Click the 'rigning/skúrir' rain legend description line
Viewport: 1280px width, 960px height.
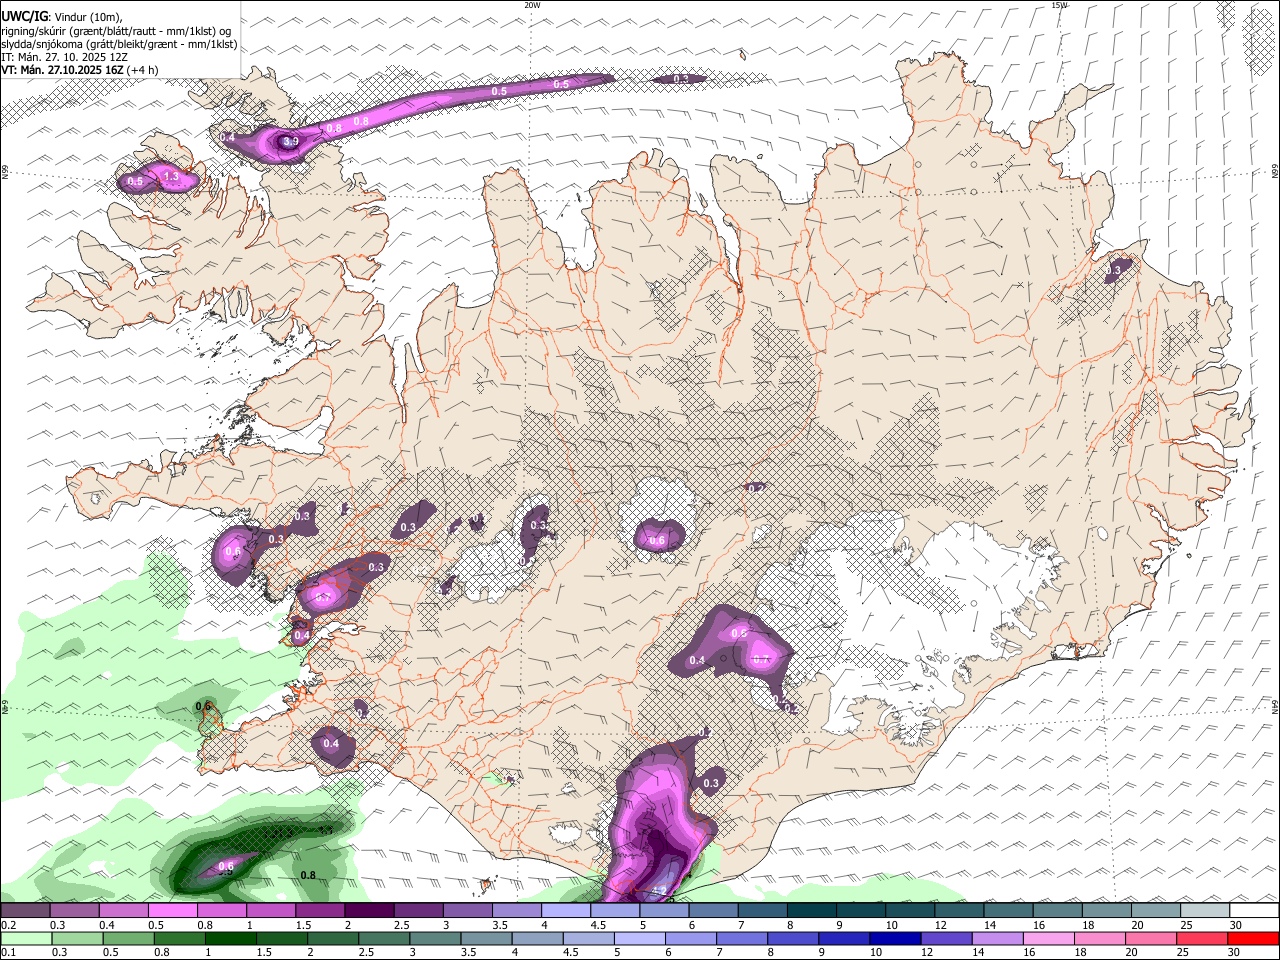tap(116, 31)
